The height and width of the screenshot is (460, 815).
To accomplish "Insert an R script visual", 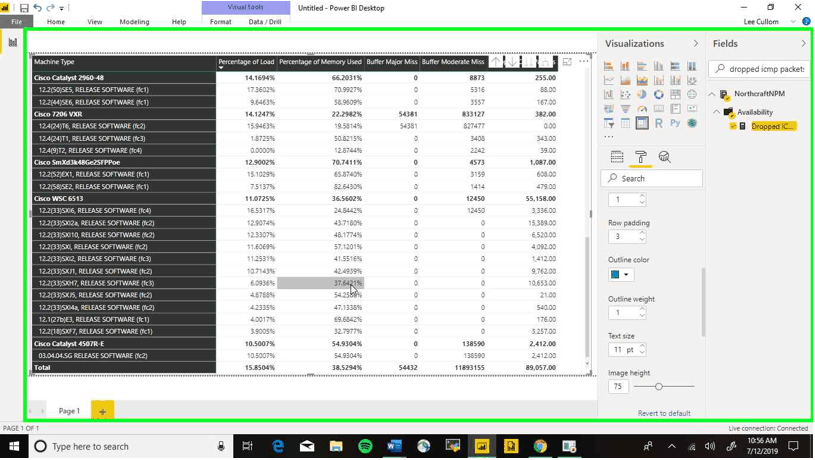I will point(658,123).
